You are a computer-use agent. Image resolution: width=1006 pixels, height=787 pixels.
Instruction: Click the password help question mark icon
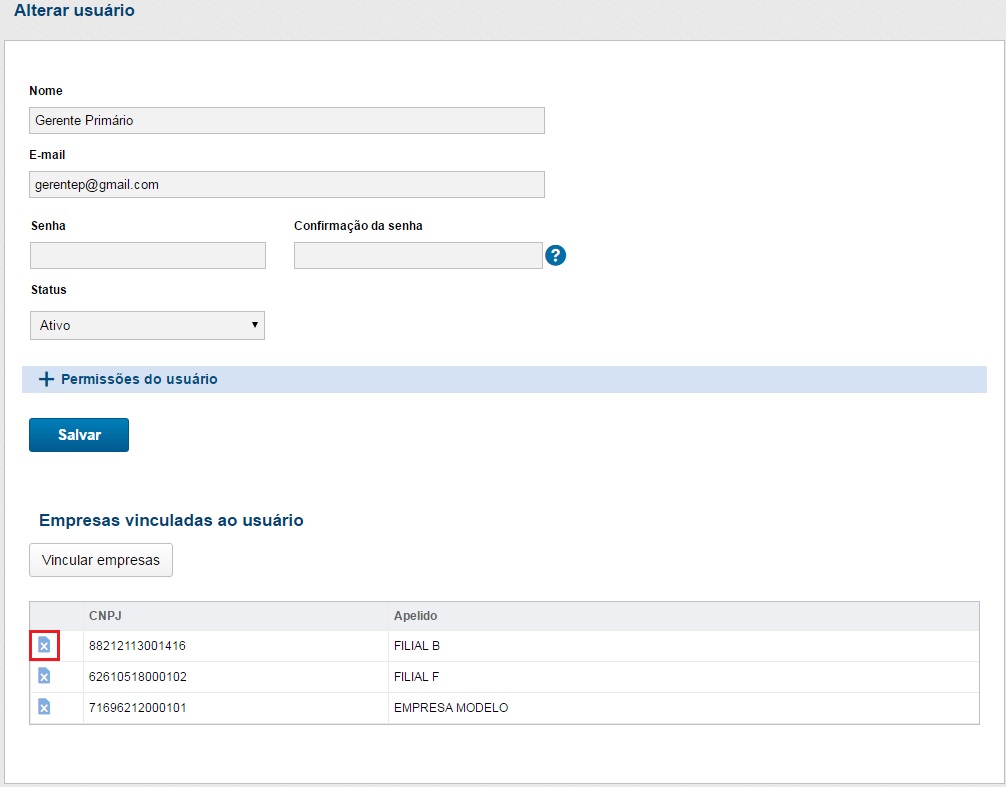pyautogui.click(x=556, y=255)
